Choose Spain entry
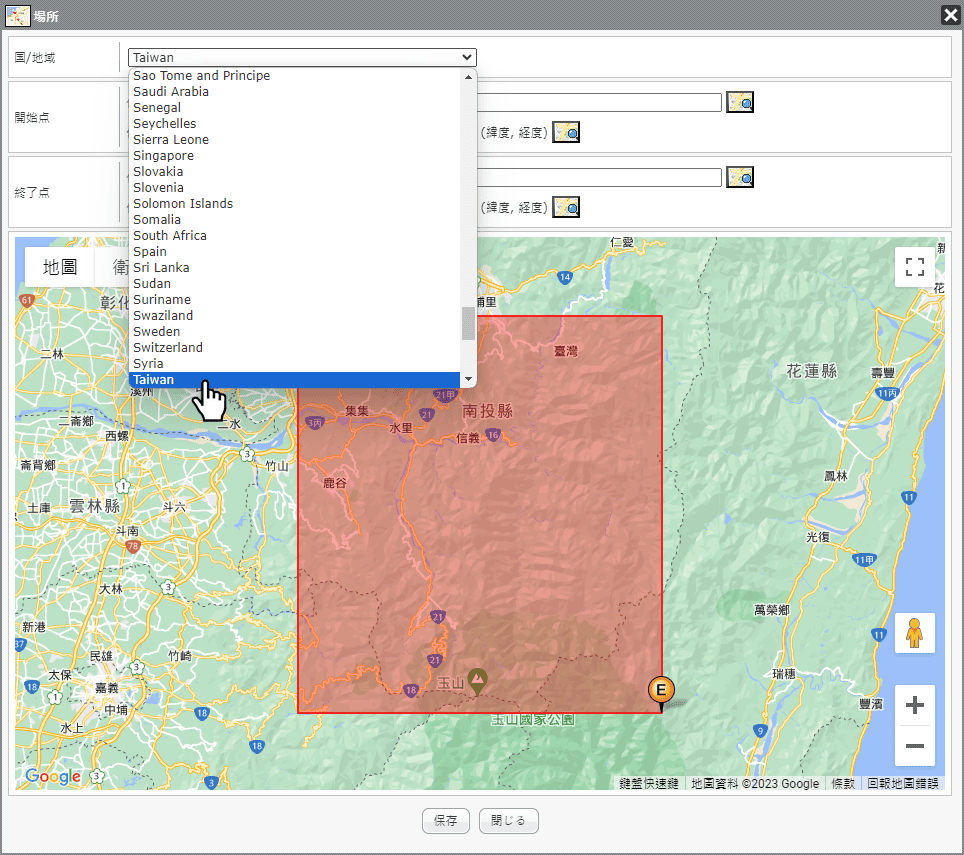964x855 pixels. point(294,251)
